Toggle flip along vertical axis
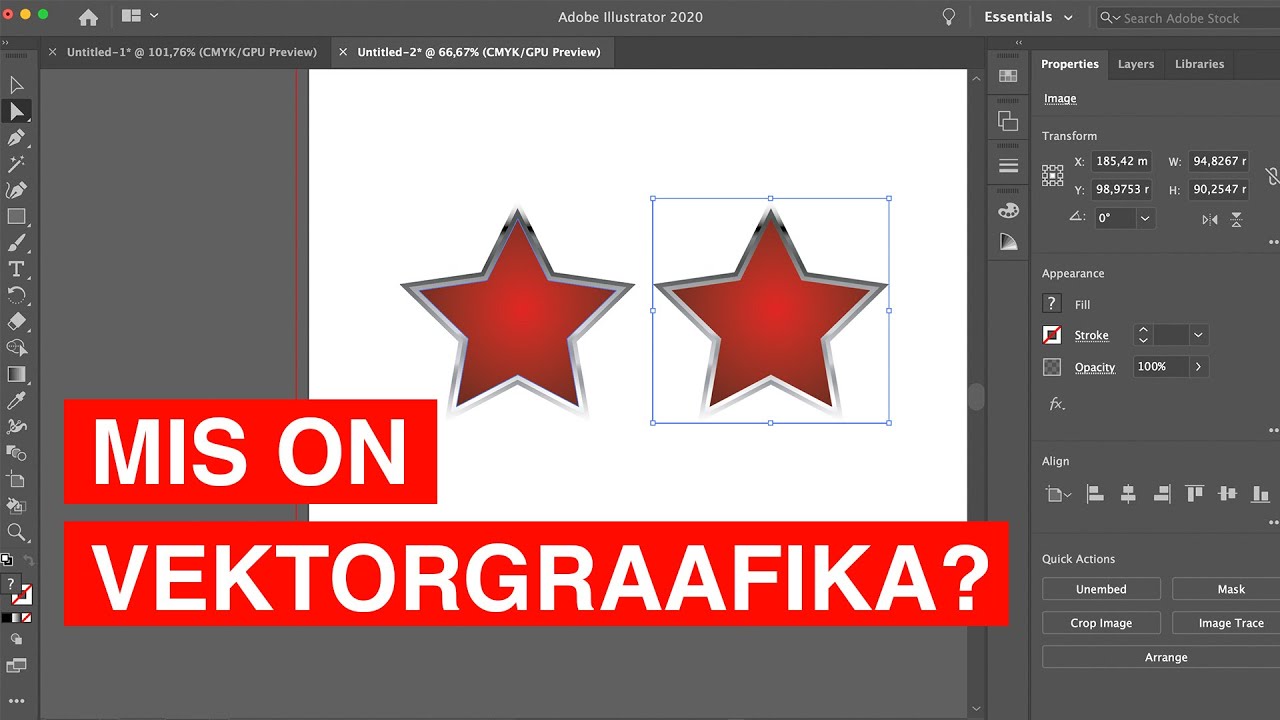 pyautogui.click(x=1237, y=219)
